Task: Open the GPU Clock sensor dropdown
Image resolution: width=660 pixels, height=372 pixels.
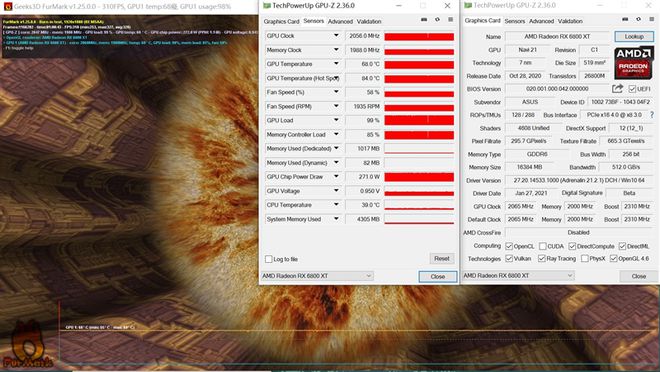Action: coord(336,36)
